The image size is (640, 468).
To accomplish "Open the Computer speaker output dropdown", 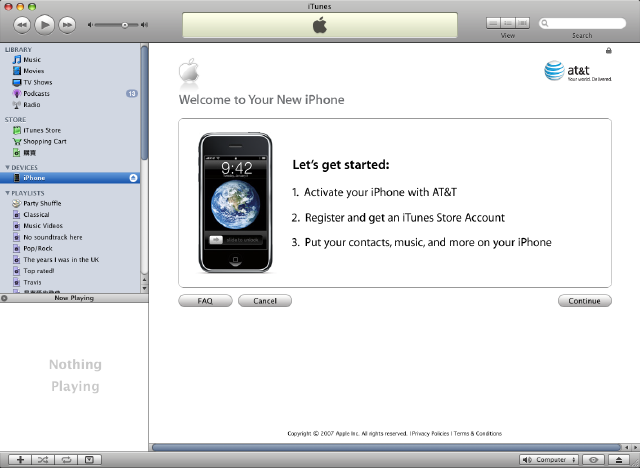I will (x=549, y=460).
